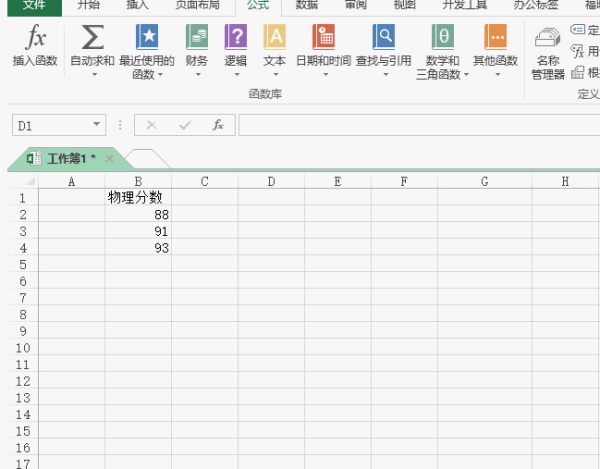Expand the Lookup and Reference dropdown arrow
600x469 pixels.
(x=385, y=75)
